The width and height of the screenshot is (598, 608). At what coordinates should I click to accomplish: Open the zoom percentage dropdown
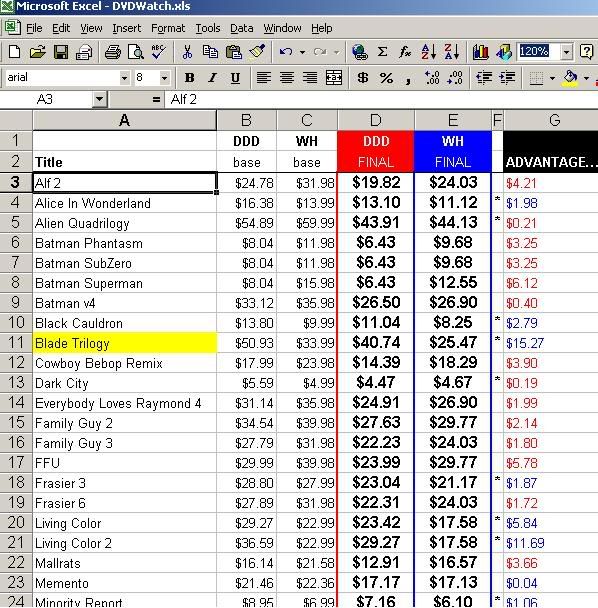coord(567,52)
